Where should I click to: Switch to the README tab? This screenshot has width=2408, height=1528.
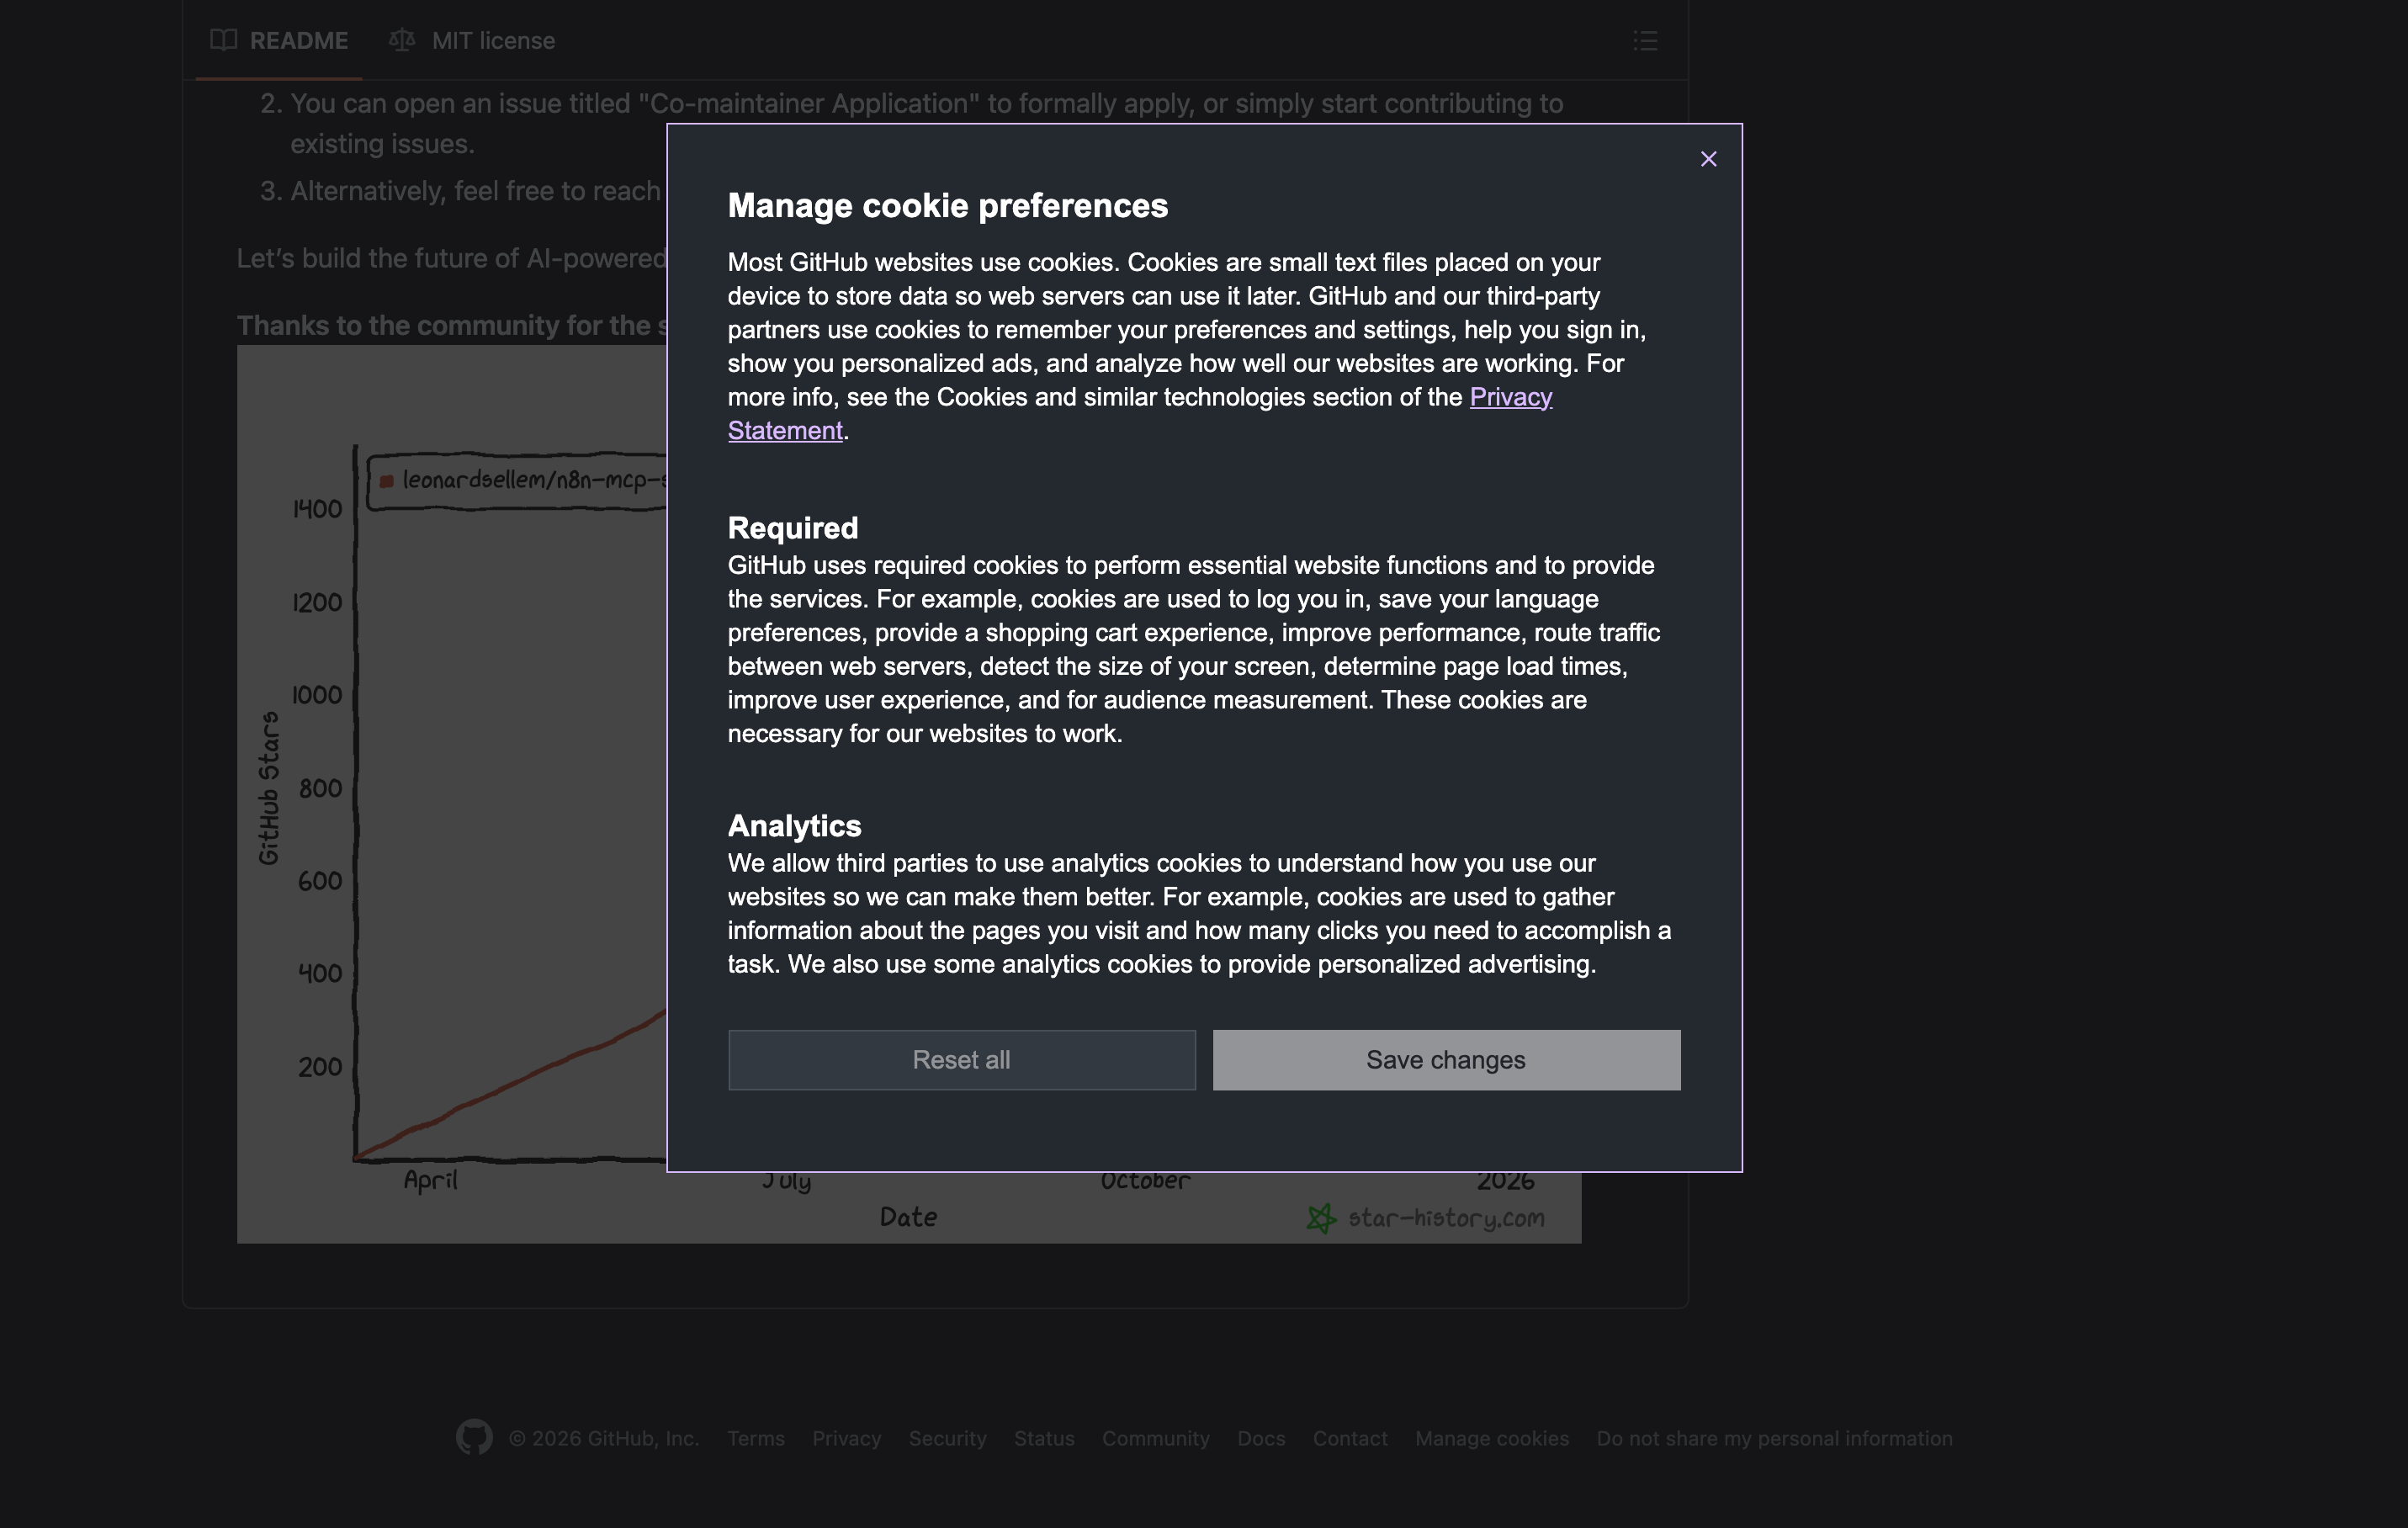tap(298, 41)
